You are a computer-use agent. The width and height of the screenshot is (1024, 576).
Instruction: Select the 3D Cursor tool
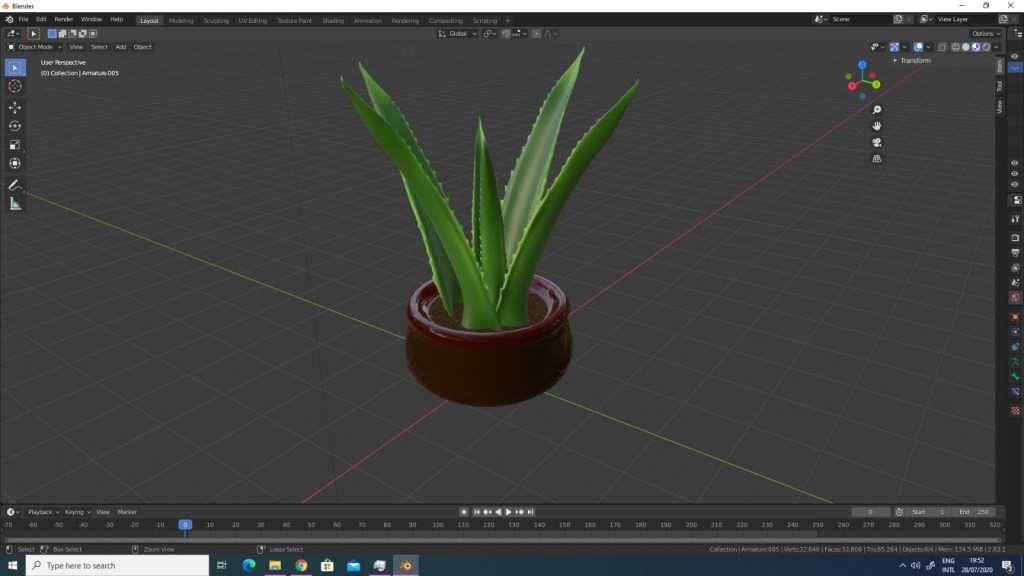(x=15, y=86)
